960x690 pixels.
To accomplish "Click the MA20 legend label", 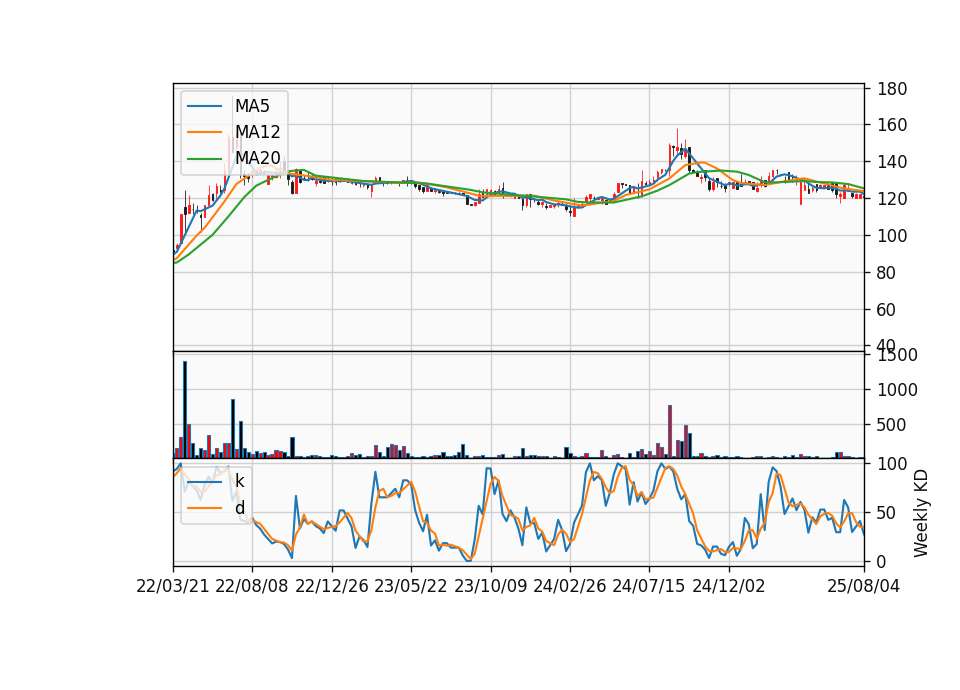I will (257, 159).
